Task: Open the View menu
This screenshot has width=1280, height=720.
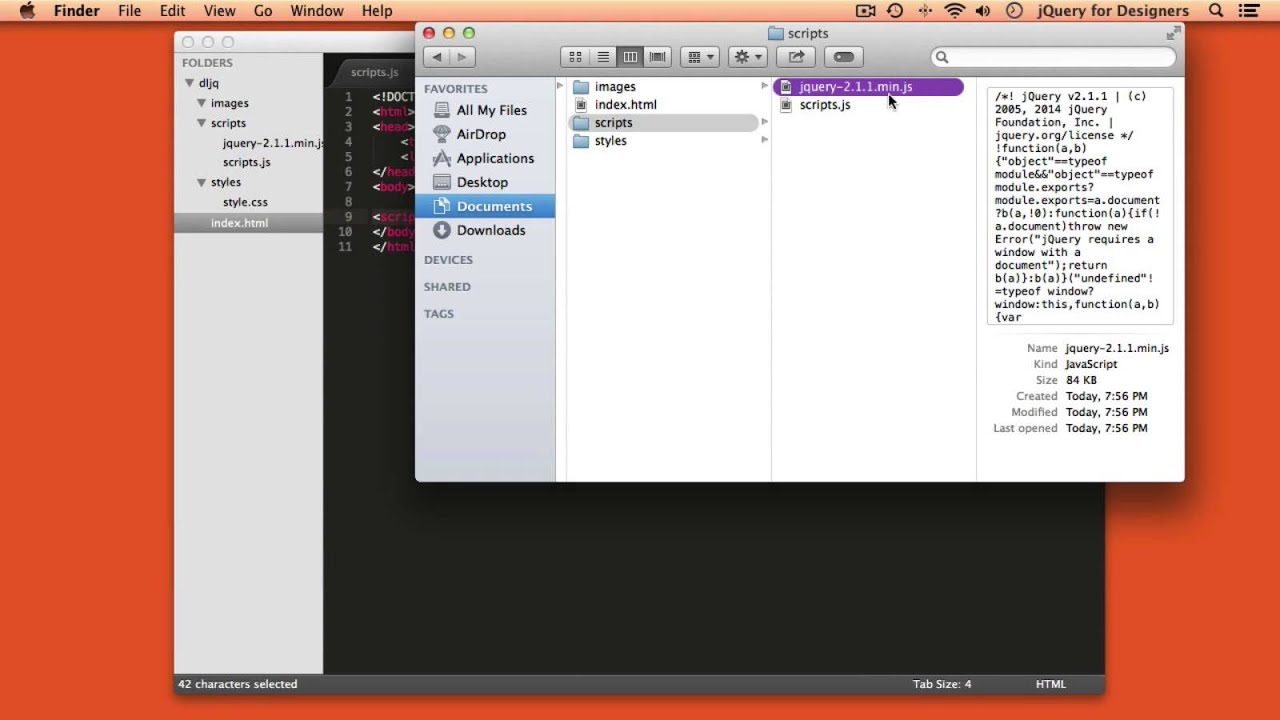Action: (x=219, y=11)
